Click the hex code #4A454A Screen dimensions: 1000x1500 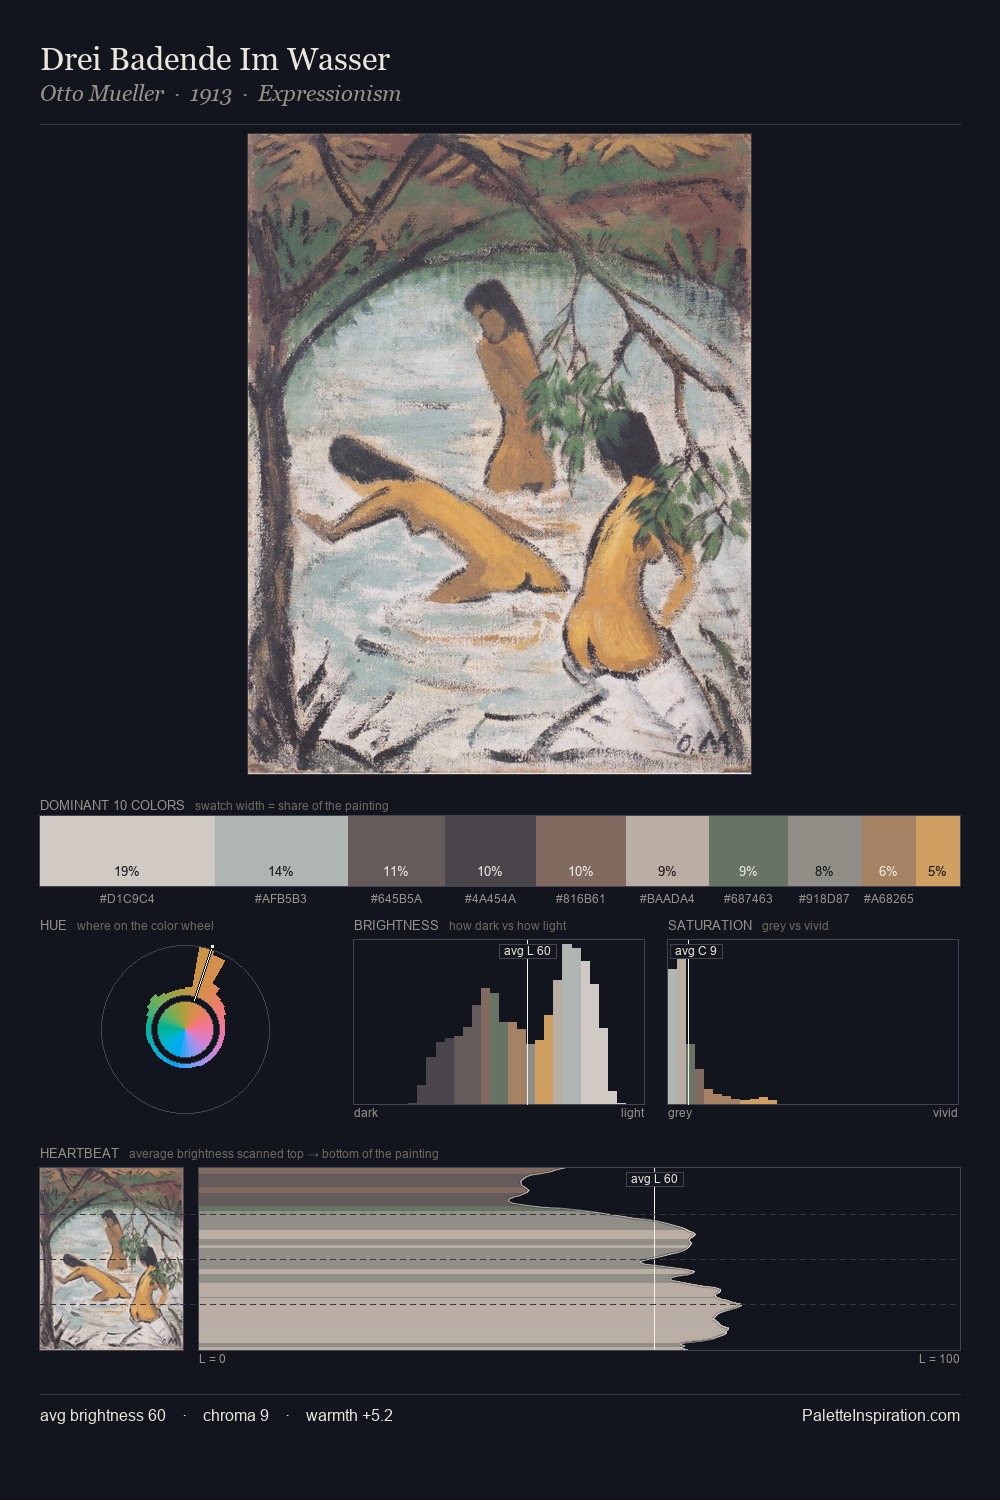(490, 899)
